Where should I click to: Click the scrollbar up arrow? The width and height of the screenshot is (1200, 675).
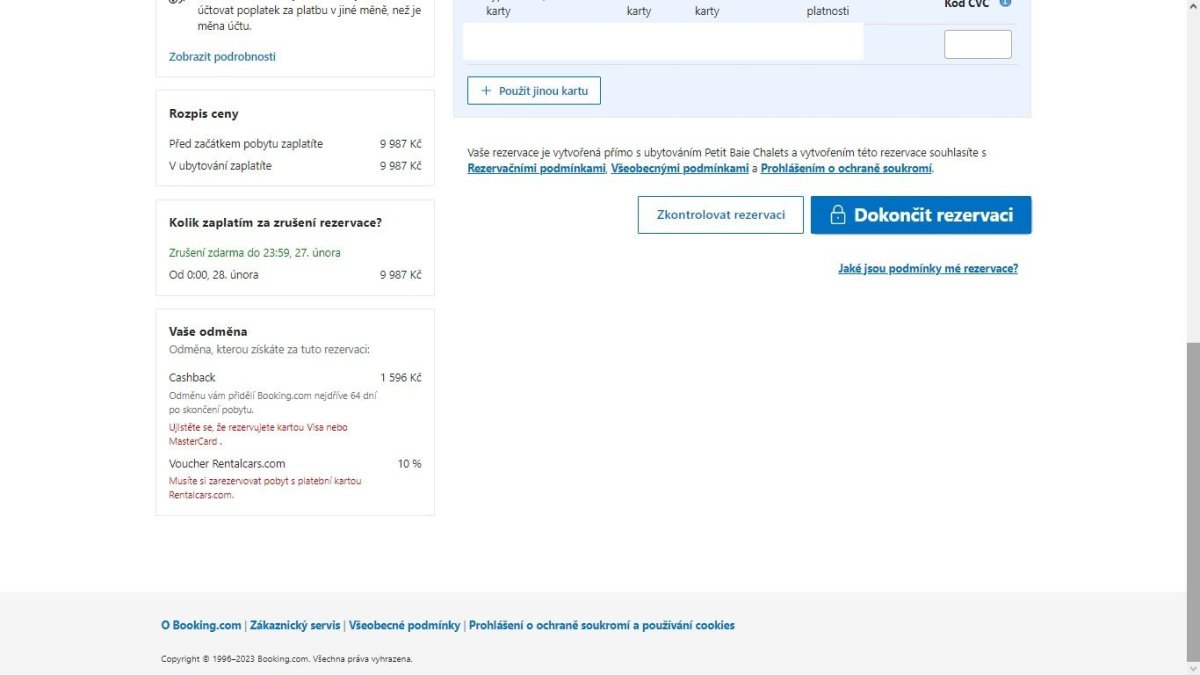pos(1193,6)
